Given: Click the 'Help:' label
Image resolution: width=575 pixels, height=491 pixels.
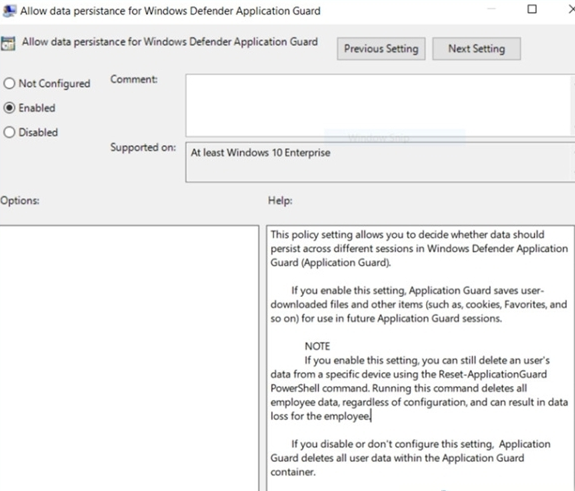Looking at the screenshot, I should pyautogui.click(x=280, y=201).
